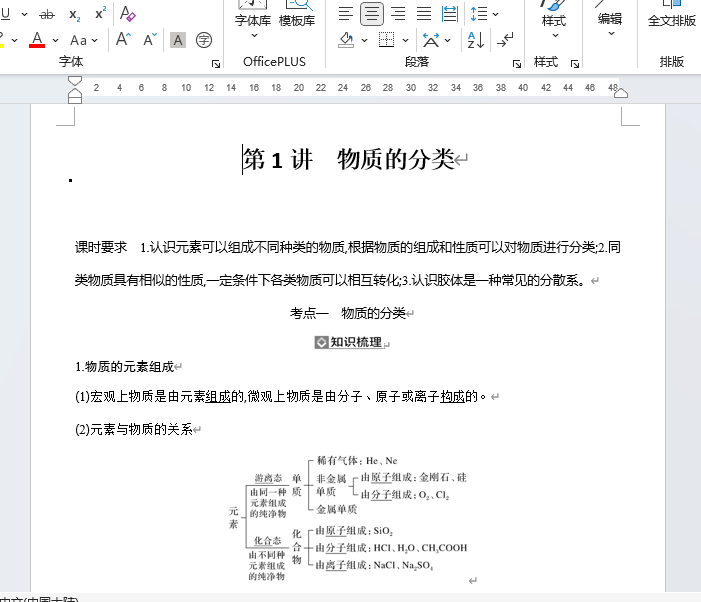
Task: Toggle superscript formatting
Action: [101, 13]
